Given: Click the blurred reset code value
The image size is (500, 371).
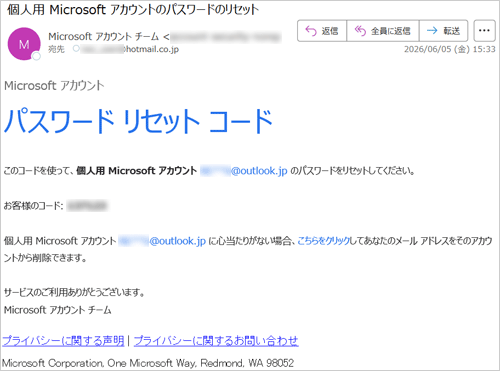Looking at the screenshot, I should click(x=87, y=206).
